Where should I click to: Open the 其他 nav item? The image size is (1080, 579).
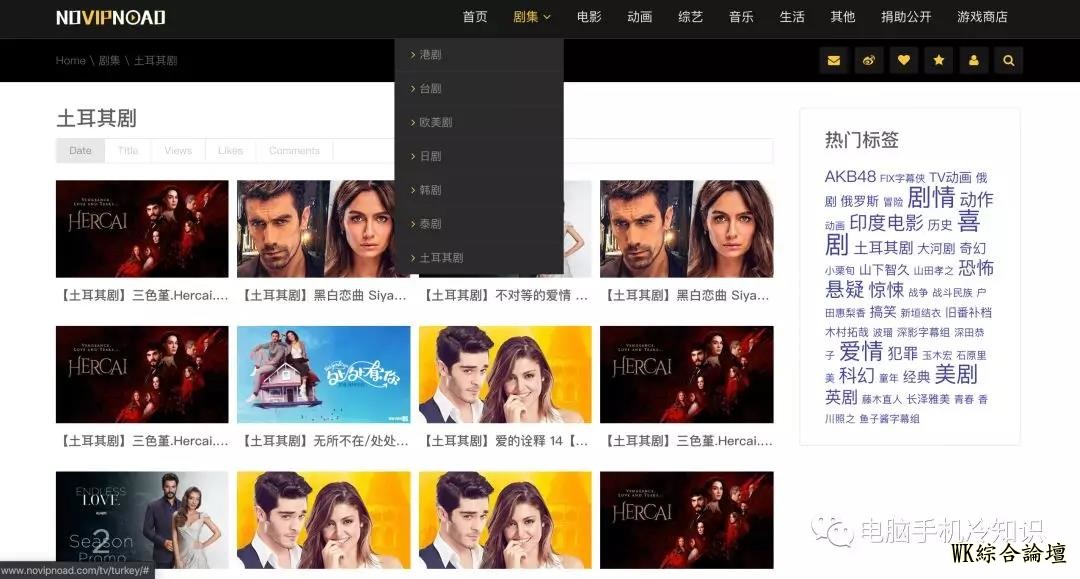click(x=842, y=17)
